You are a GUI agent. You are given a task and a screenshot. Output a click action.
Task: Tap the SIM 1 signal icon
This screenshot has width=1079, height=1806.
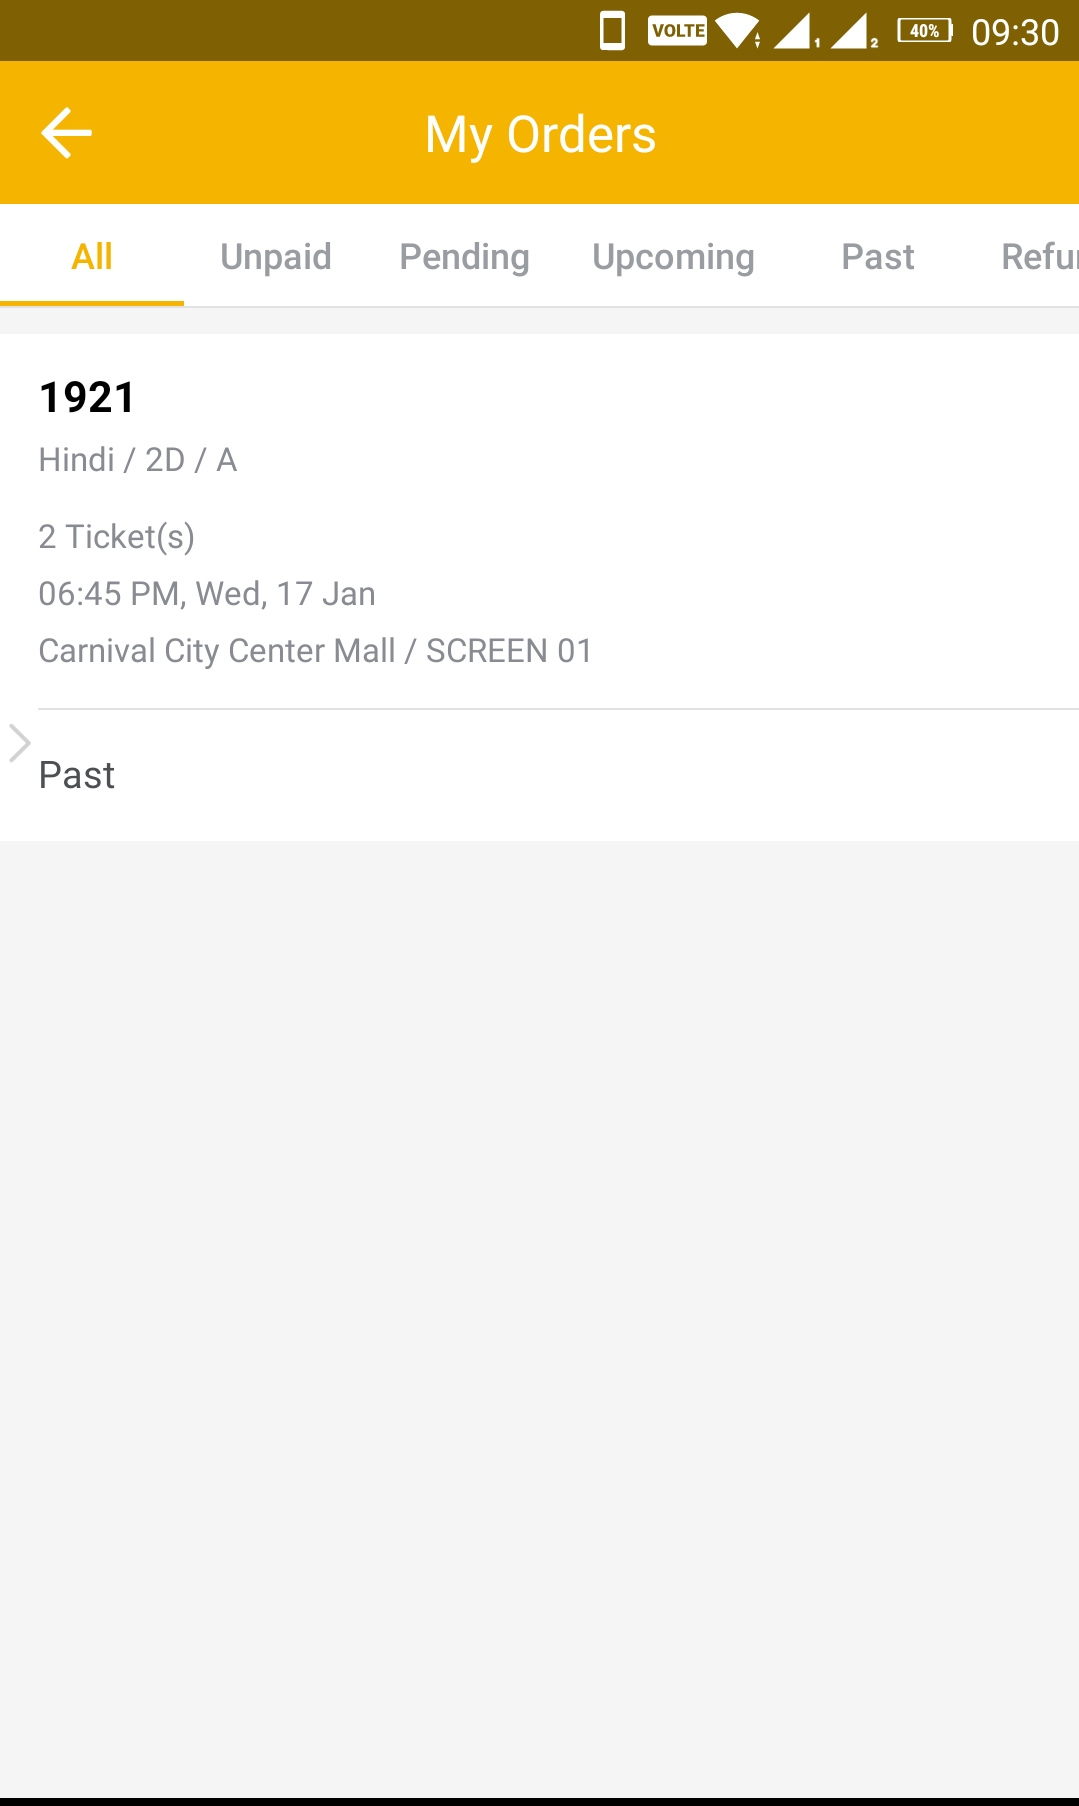click(796, 31)
